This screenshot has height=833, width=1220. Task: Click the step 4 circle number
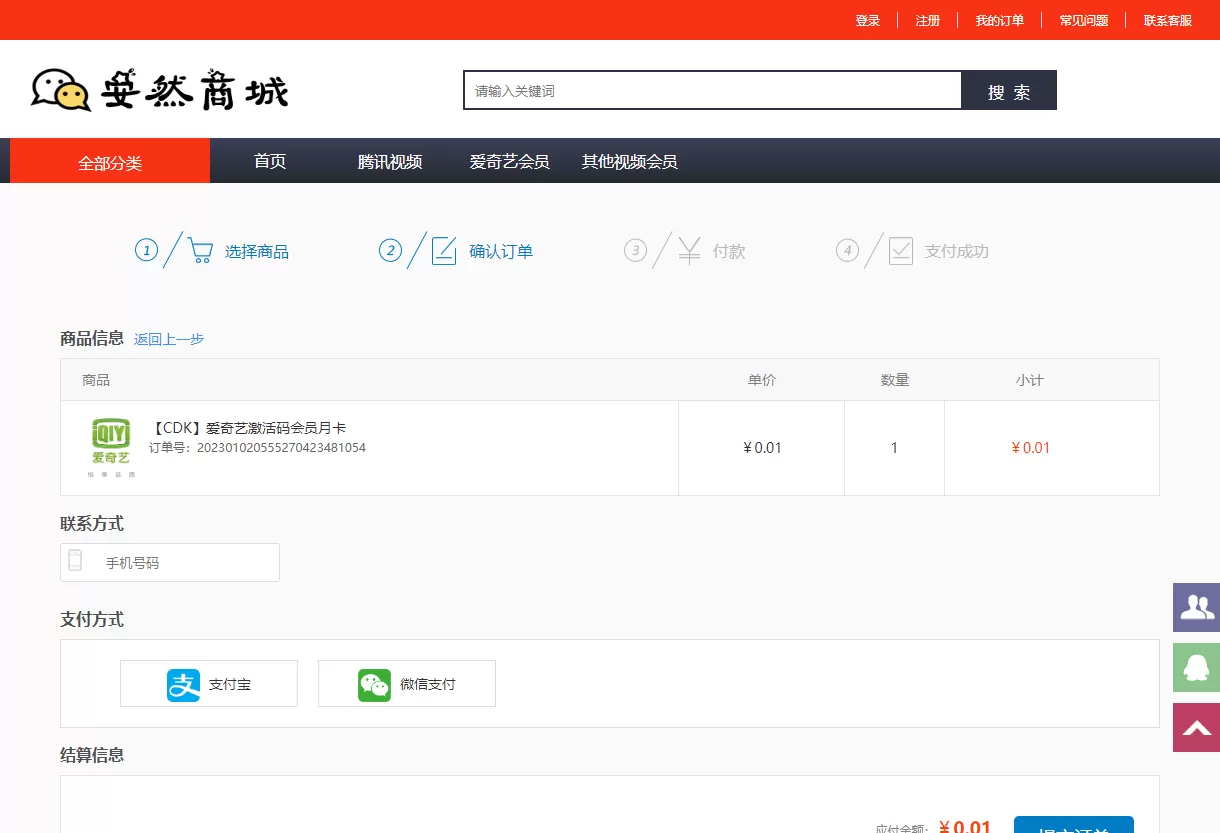848,250
